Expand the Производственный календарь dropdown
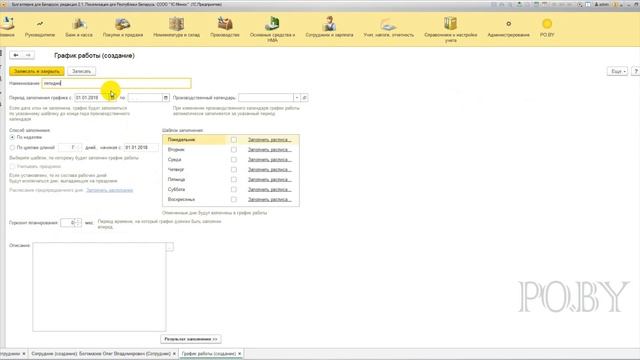Image resolution: width=640 pixels, height=360 pixels. (297, 98)
